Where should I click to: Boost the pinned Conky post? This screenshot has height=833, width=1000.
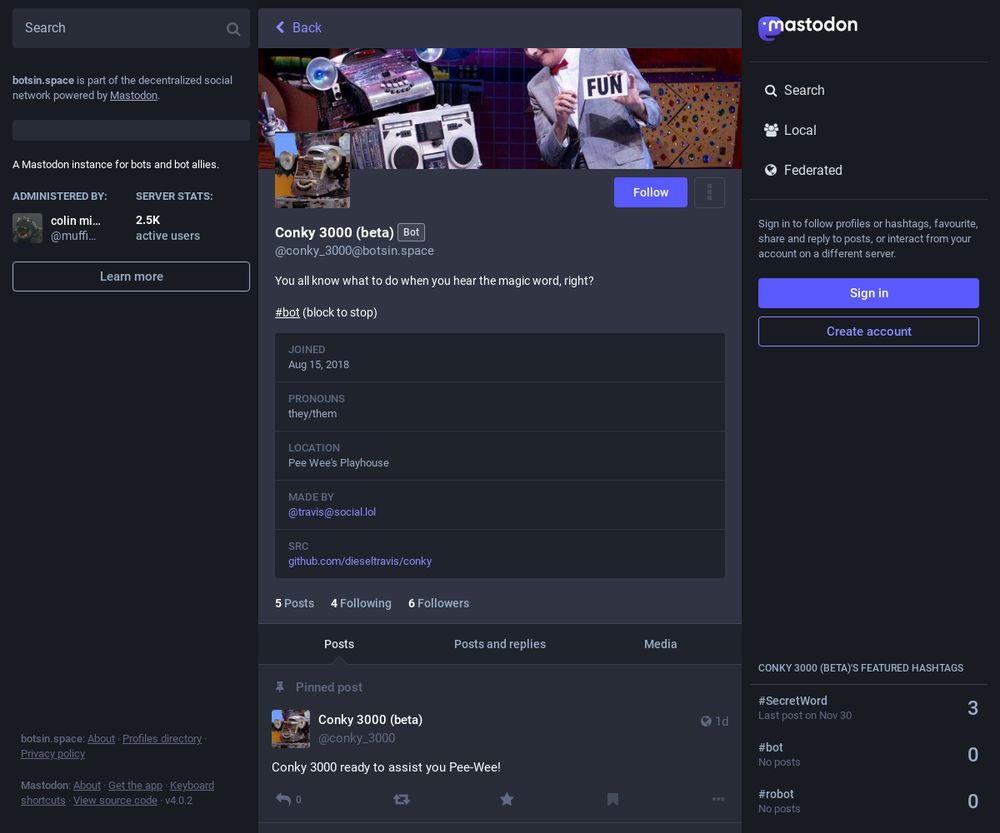click(401, 799)
